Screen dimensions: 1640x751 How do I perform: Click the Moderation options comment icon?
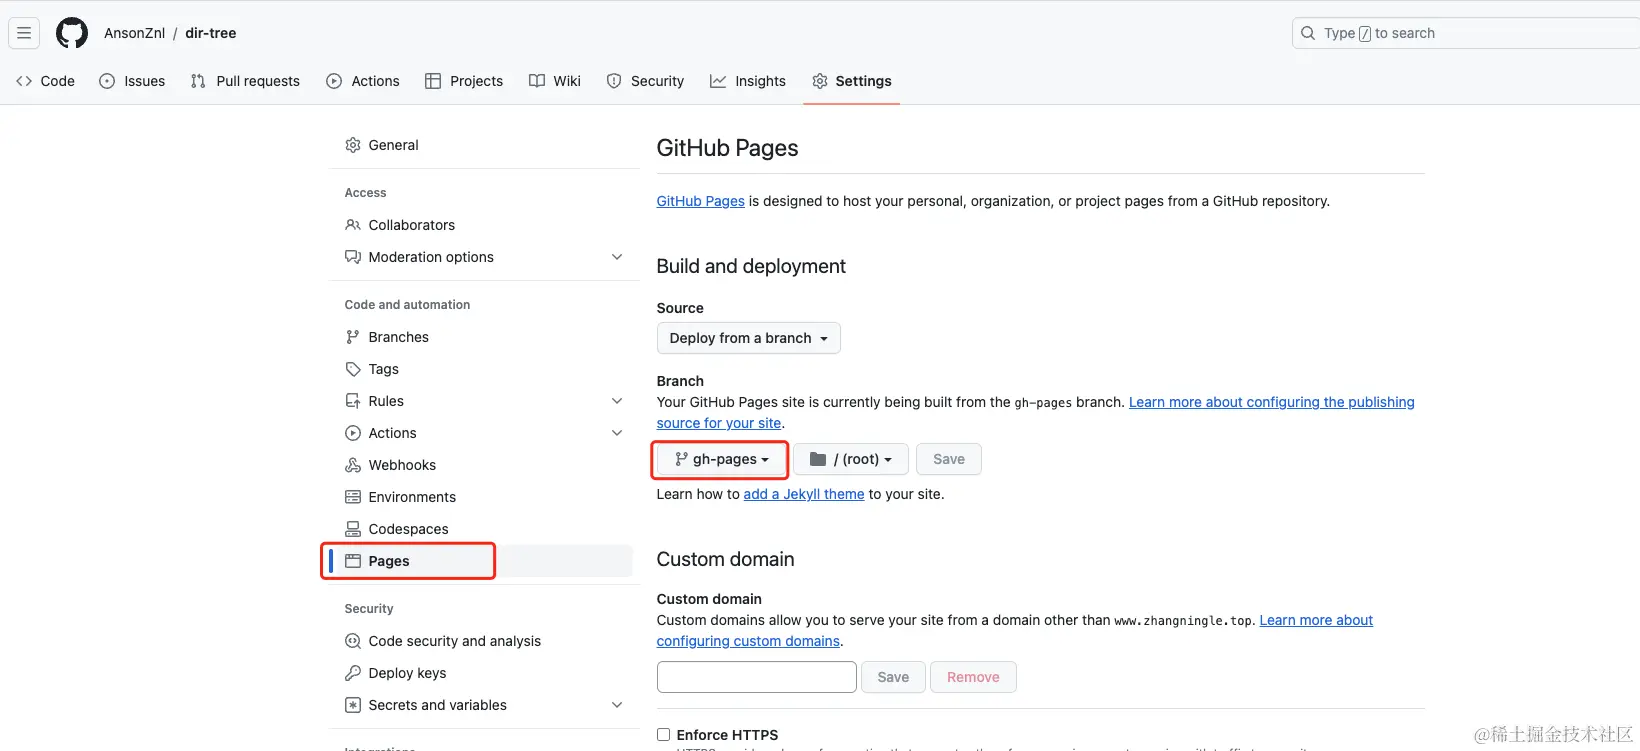coord(353,257)
